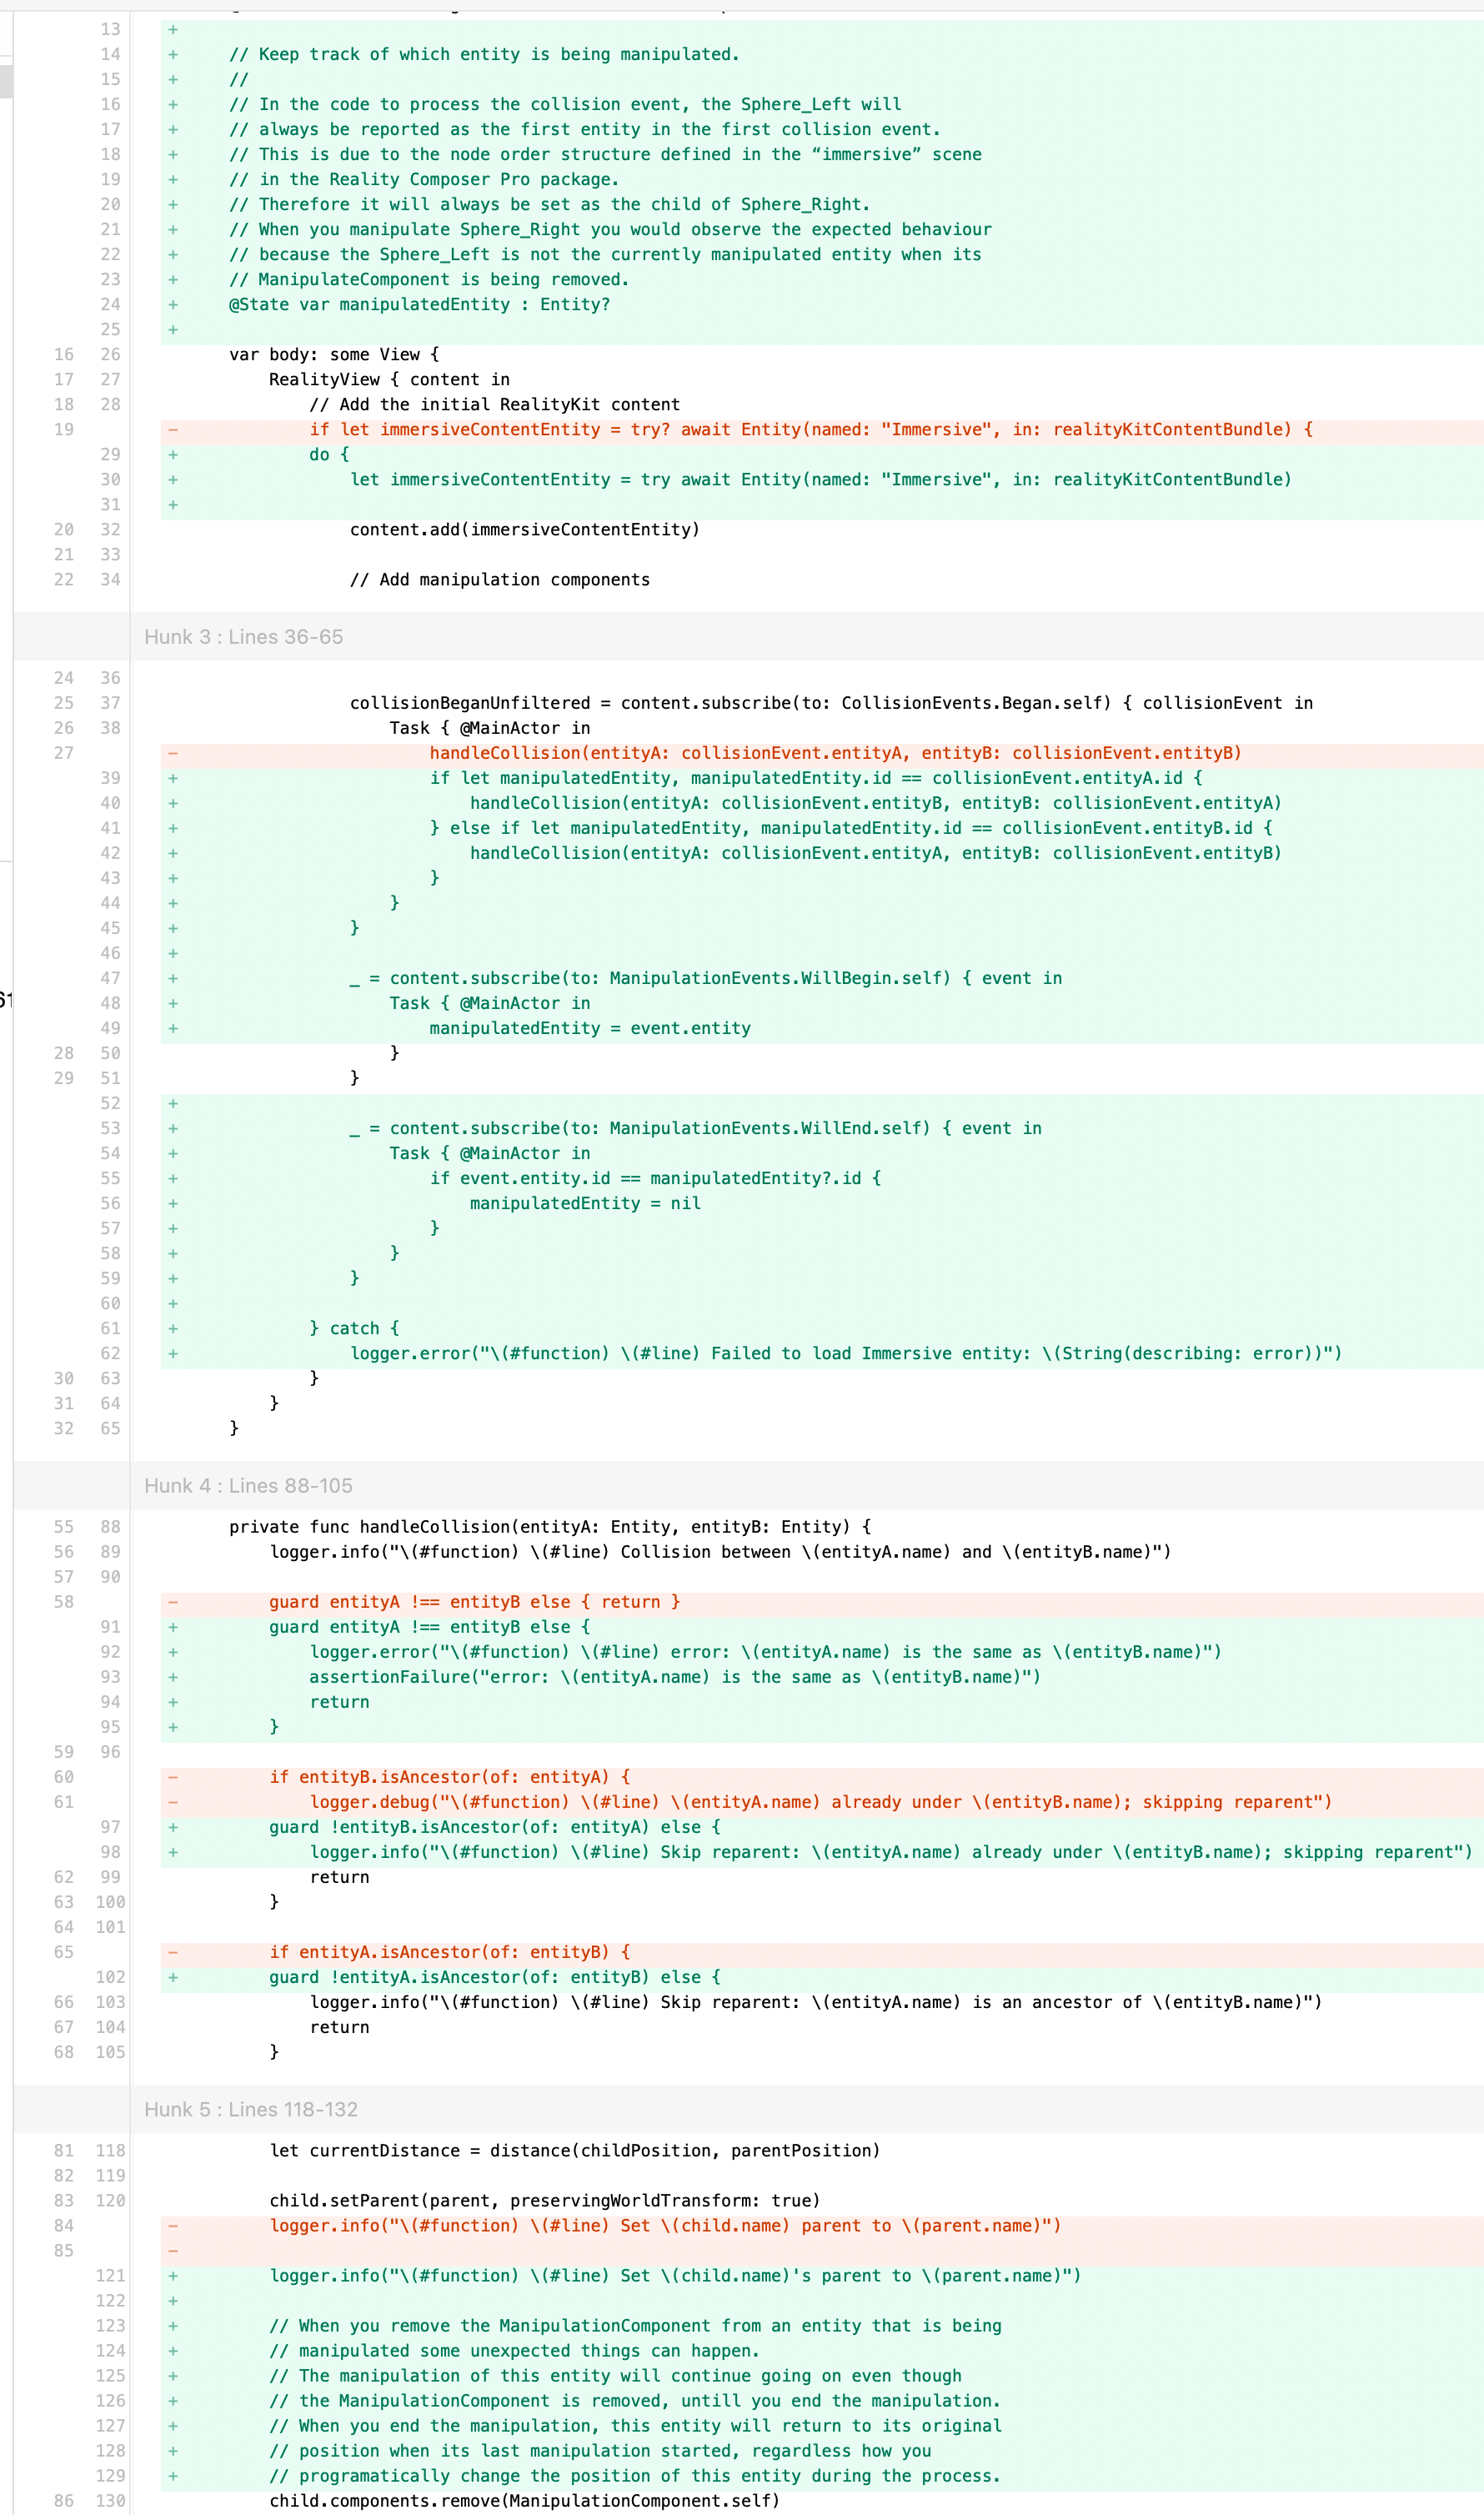Viewport: 1484px width, 2515px height.
Task: Click the 'content.add(immersiveContentEntity)' line
Action: pos(524,530)
